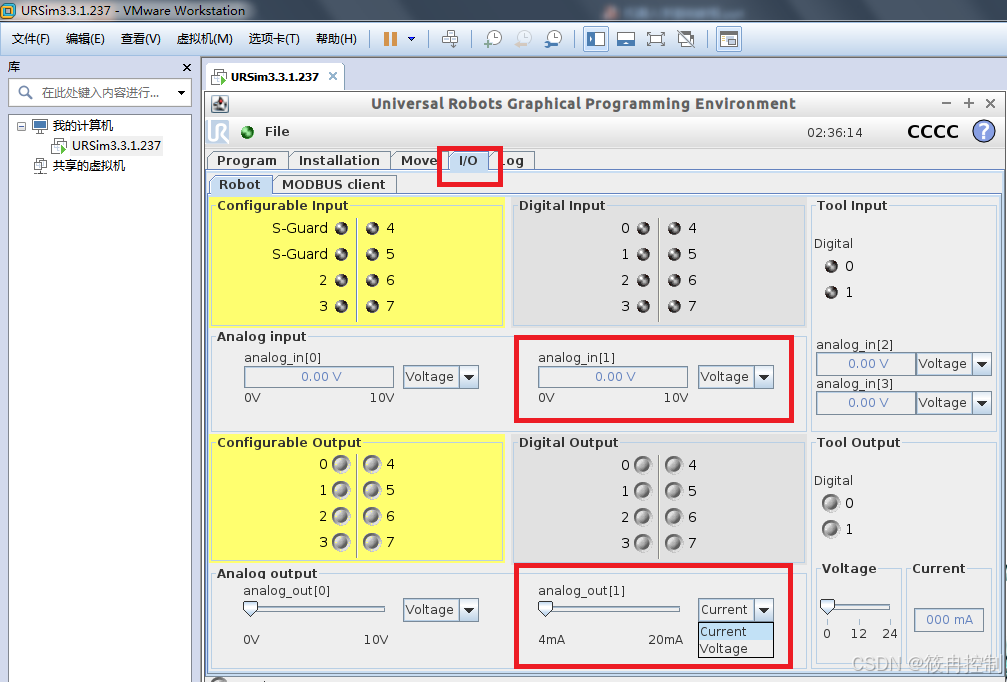The width and height of the screenshot is (1007, 682).
Task: Switch to the Installation tab
Action: click(x=339, y=161)
